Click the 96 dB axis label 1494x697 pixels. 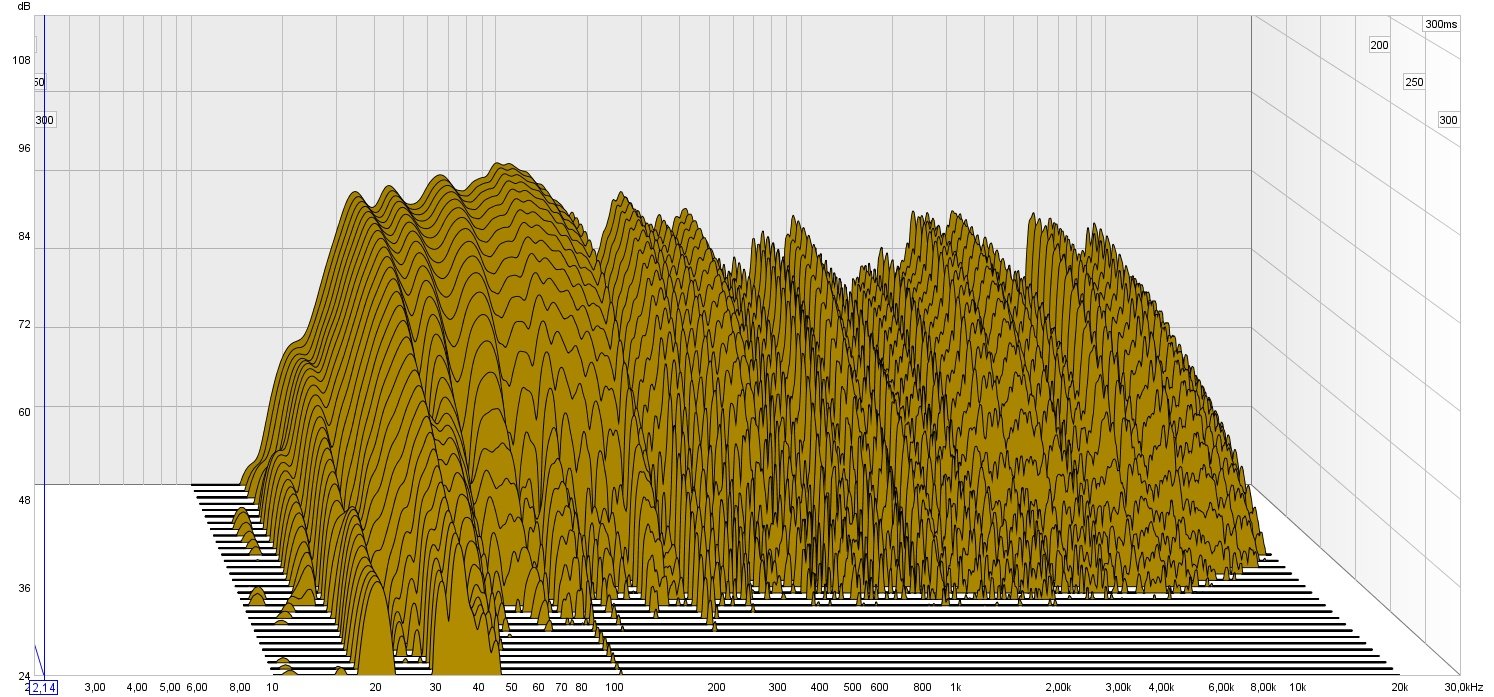point(21,148)
